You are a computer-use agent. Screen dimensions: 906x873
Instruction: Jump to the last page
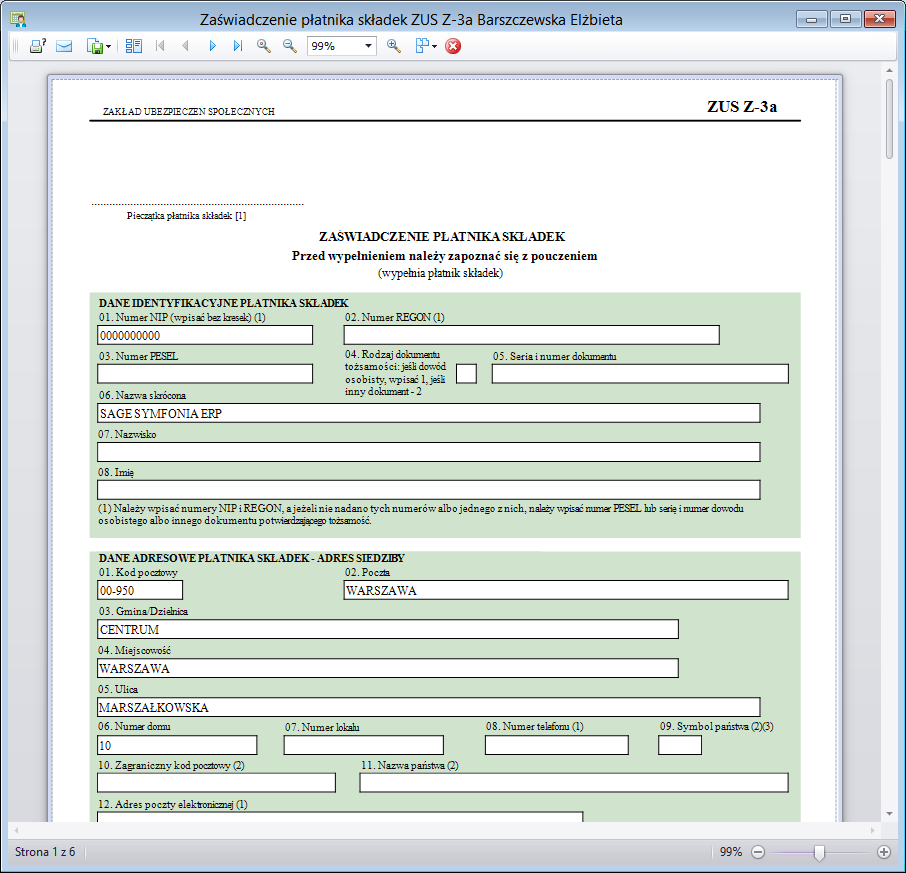(x=238, y=46)
